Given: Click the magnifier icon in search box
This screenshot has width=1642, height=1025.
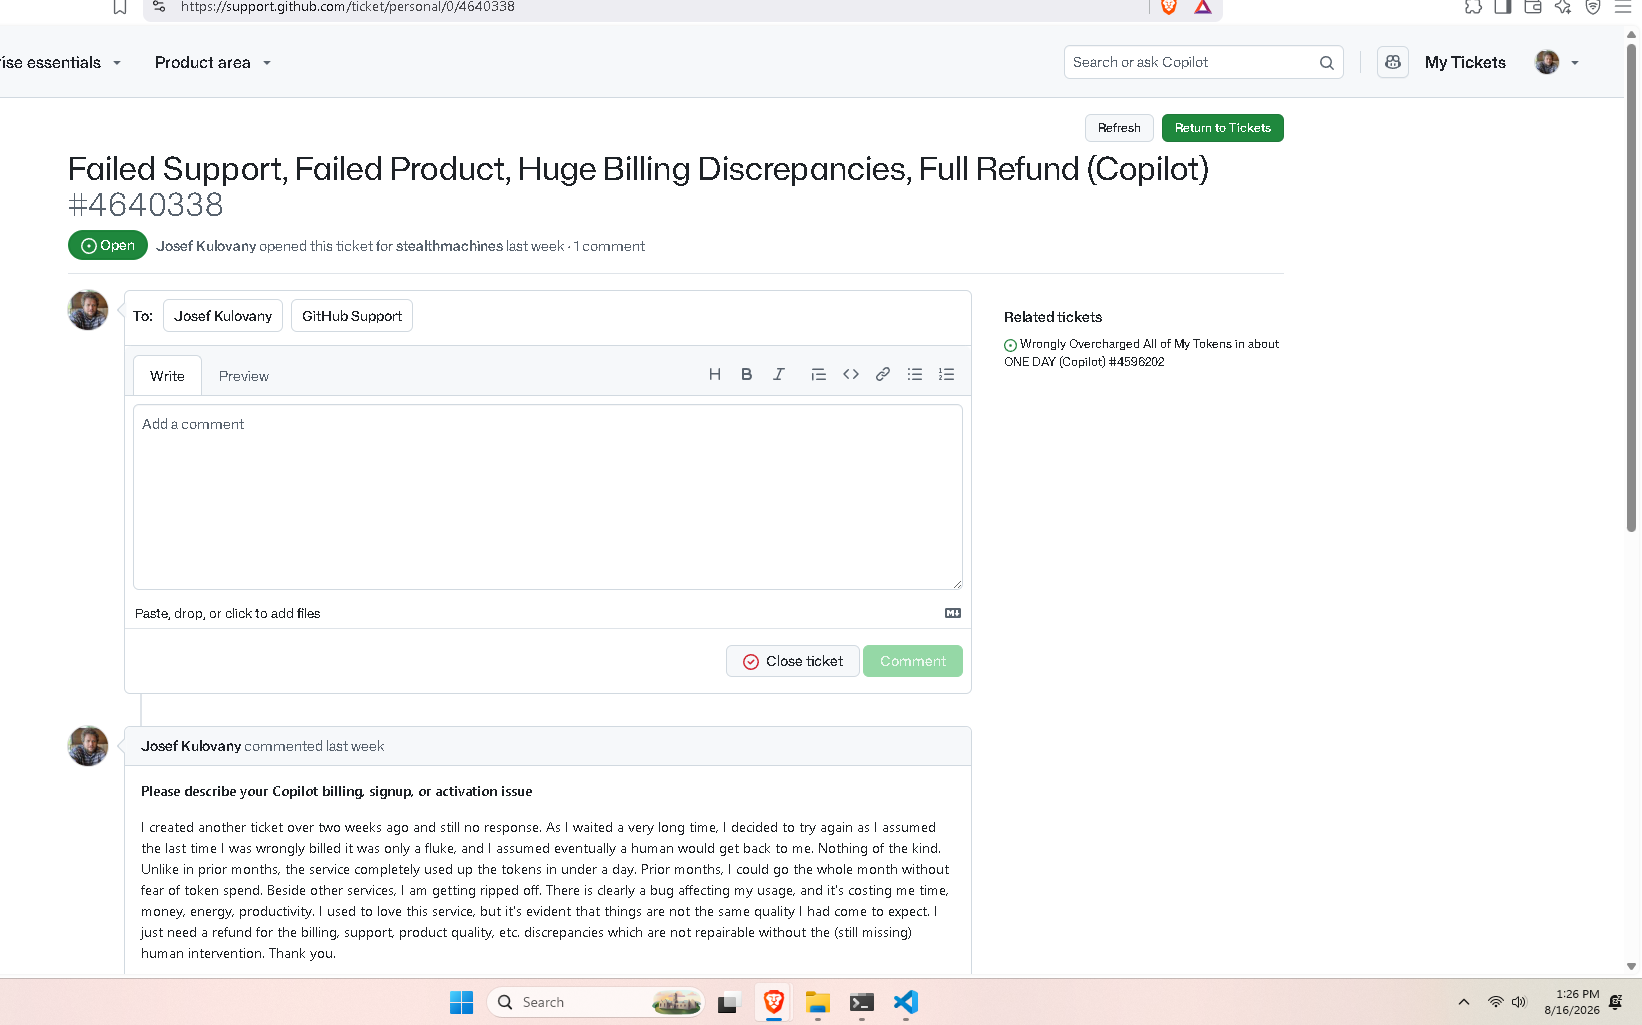Looking at the screenshot, I should coord(1327,62).
